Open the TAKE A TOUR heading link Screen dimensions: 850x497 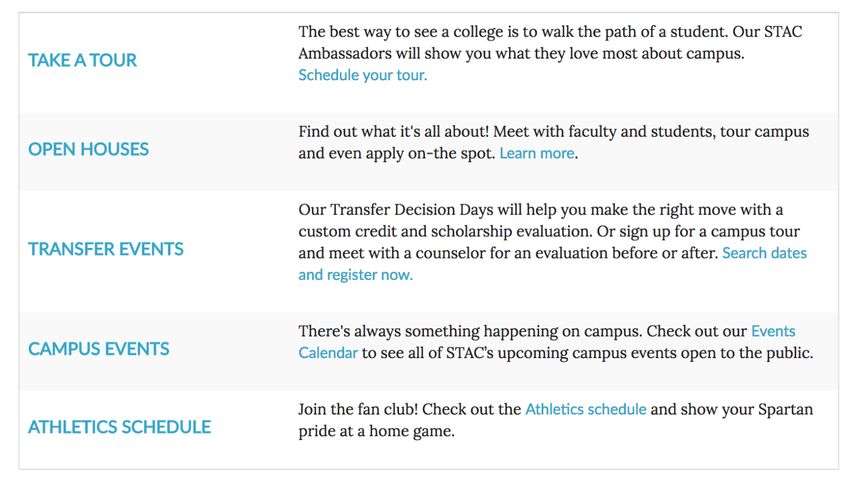[x=82, y=60]
